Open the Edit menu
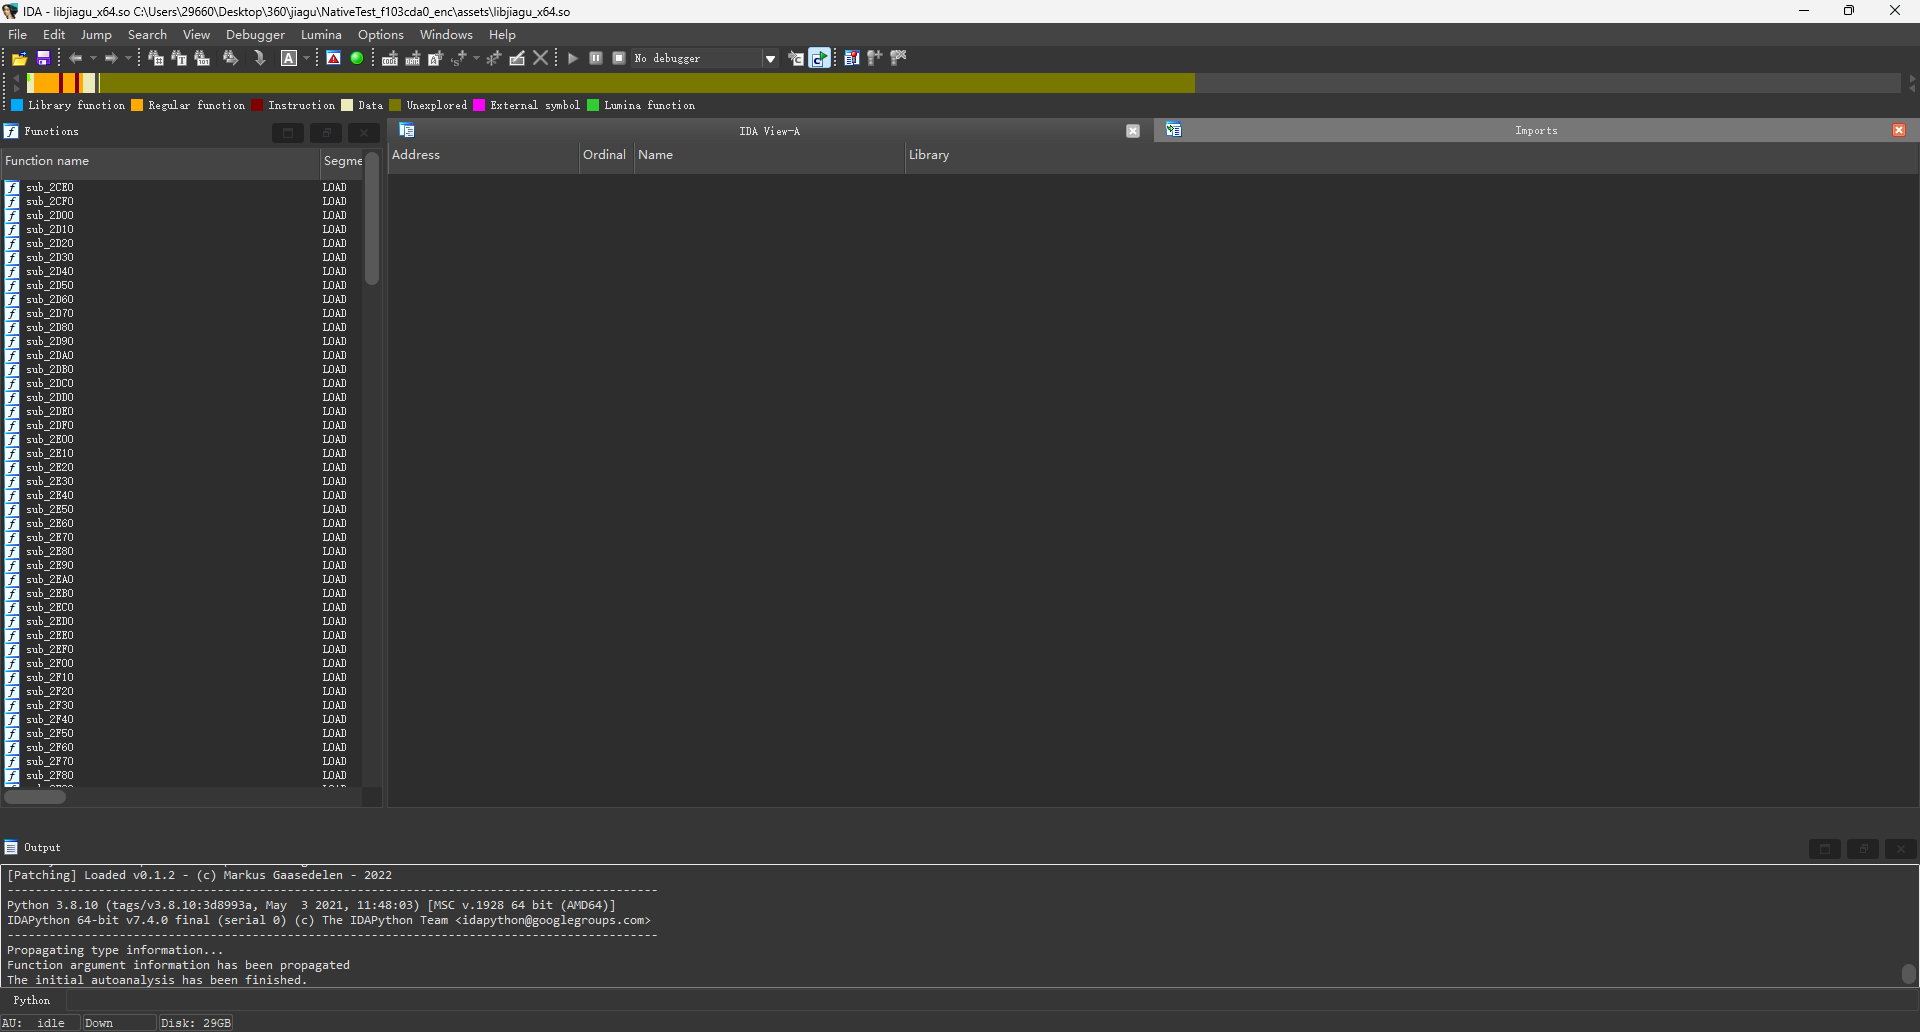 (x=54, y=34)
